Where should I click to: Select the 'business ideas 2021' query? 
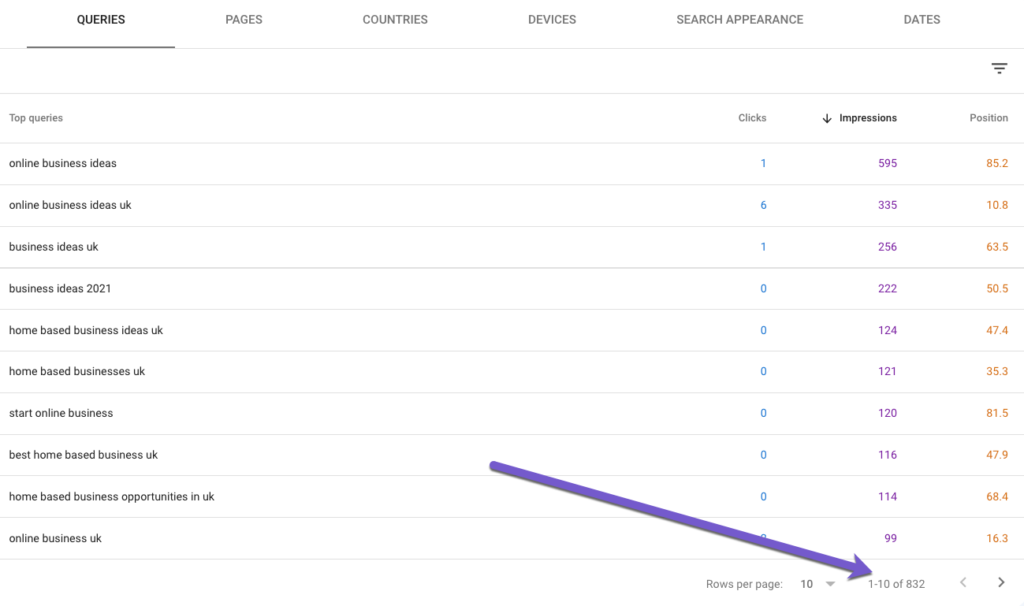[x=60, y=289]
